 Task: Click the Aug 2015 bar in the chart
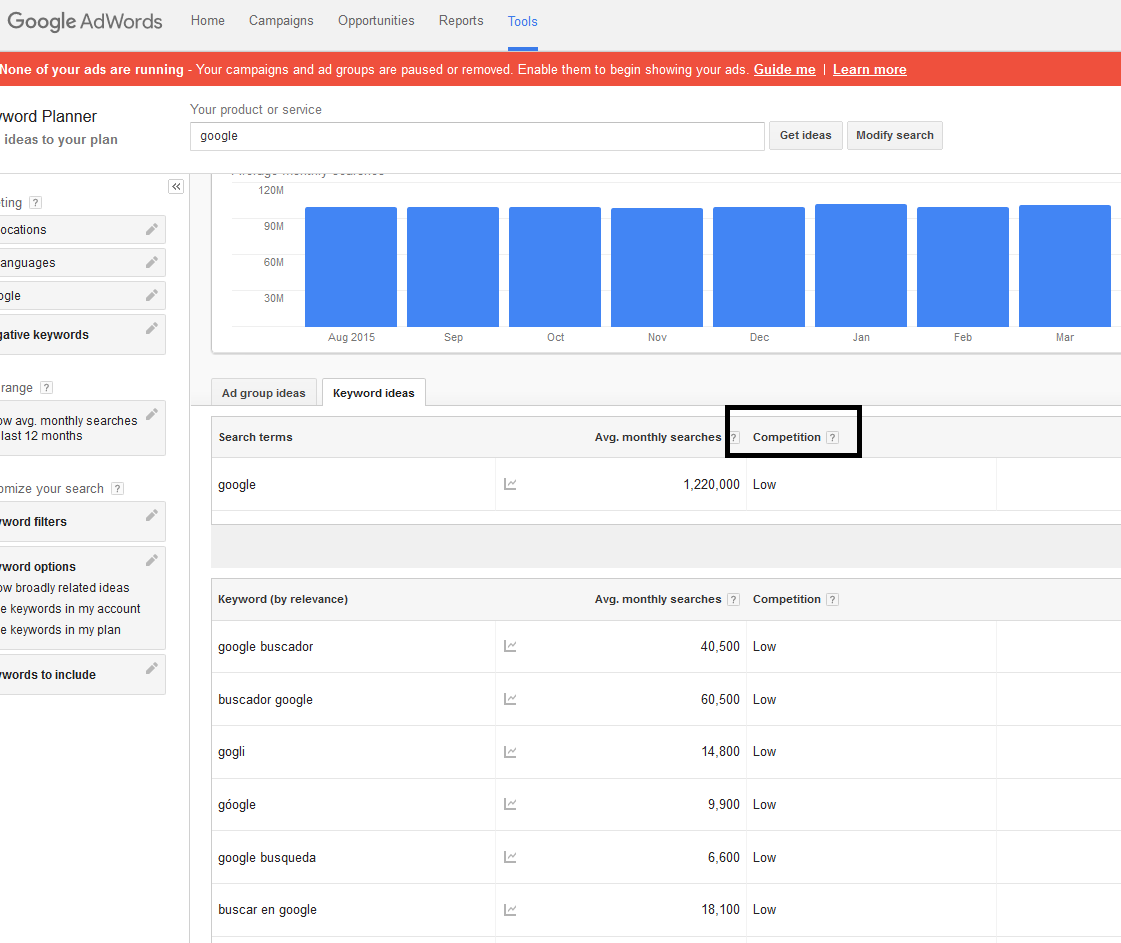[x=351, y=267]
